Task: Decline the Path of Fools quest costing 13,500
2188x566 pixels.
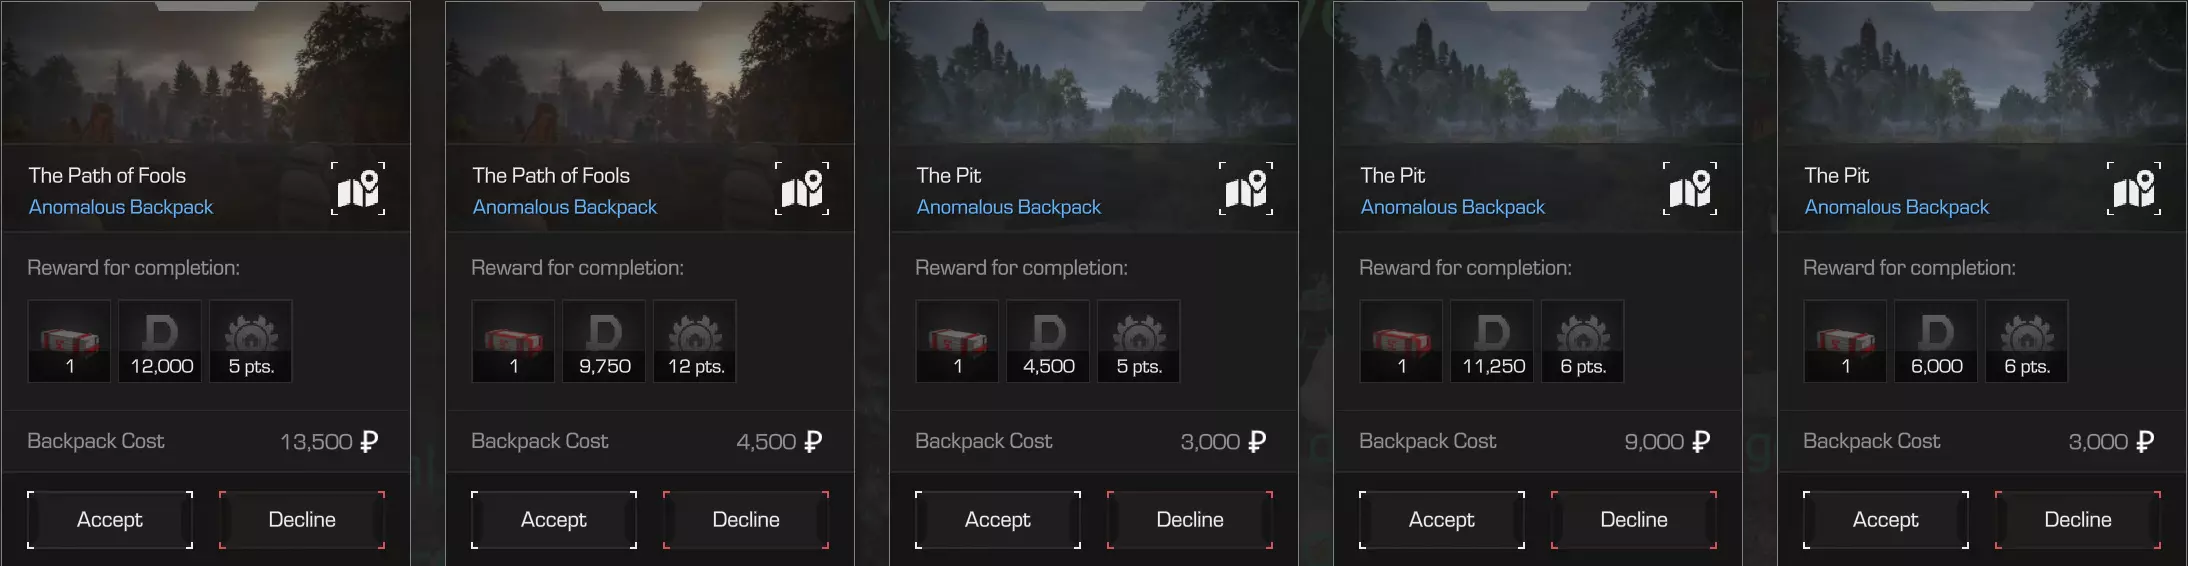Action: [302, 520]
